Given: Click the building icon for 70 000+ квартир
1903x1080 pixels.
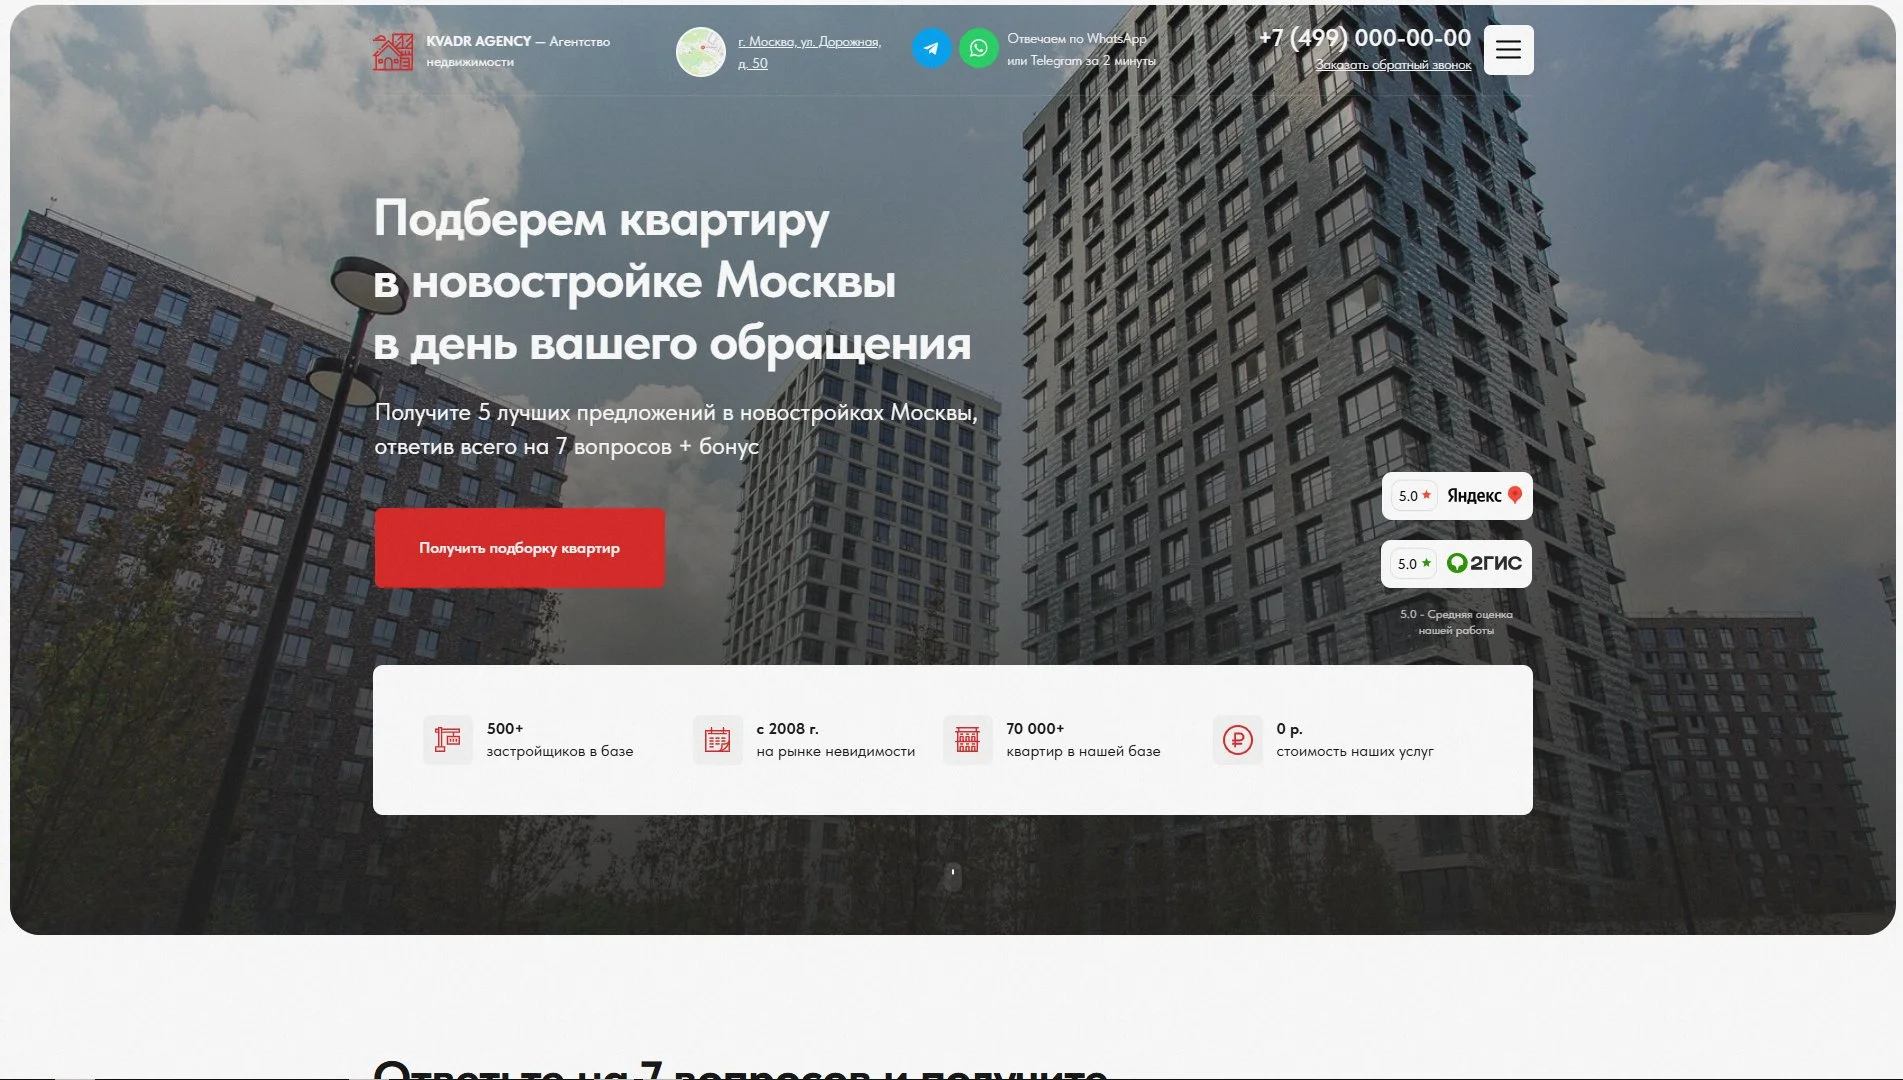Looking at the screenshot, I should 968,740.
